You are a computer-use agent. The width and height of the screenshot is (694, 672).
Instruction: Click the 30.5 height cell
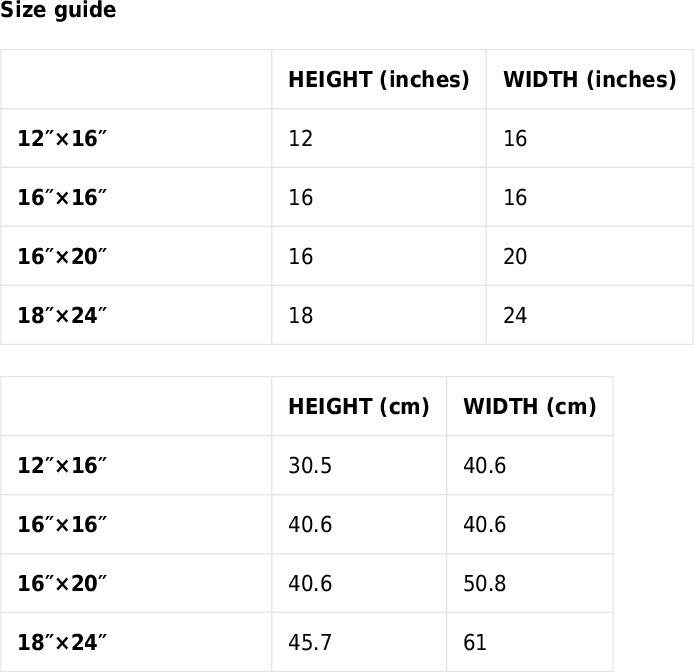point(310,466)
